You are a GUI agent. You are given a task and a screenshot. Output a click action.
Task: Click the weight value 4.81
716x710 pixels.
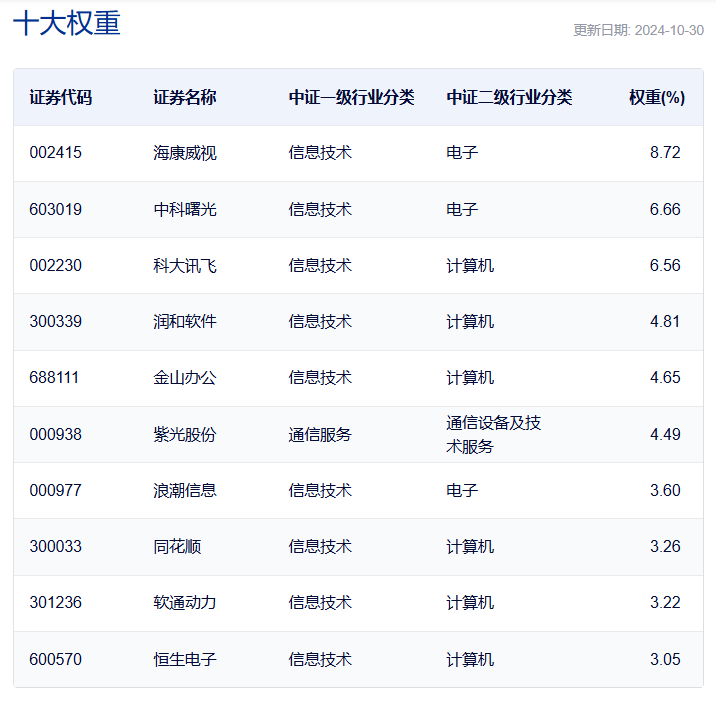click(665, 321)
